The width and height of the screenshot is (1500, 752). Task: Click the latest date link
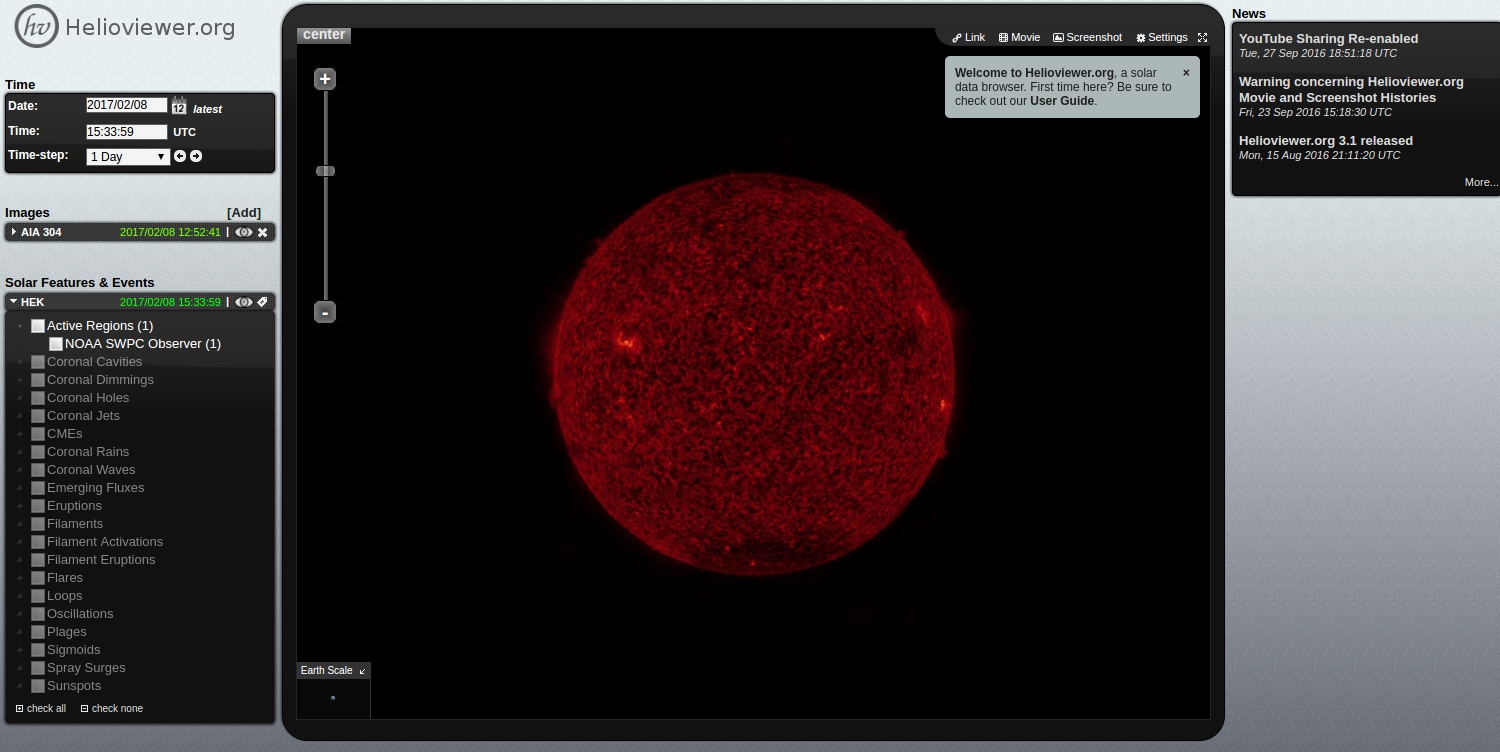[208, 109]
